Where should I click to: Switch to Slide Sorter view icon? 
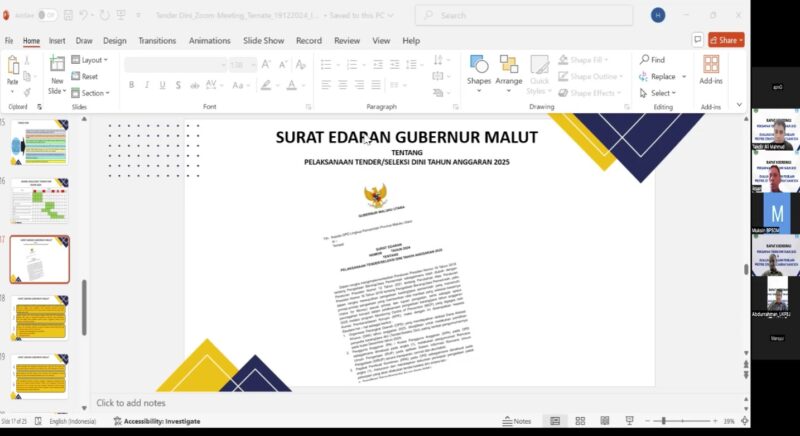[x=580, y=421]
